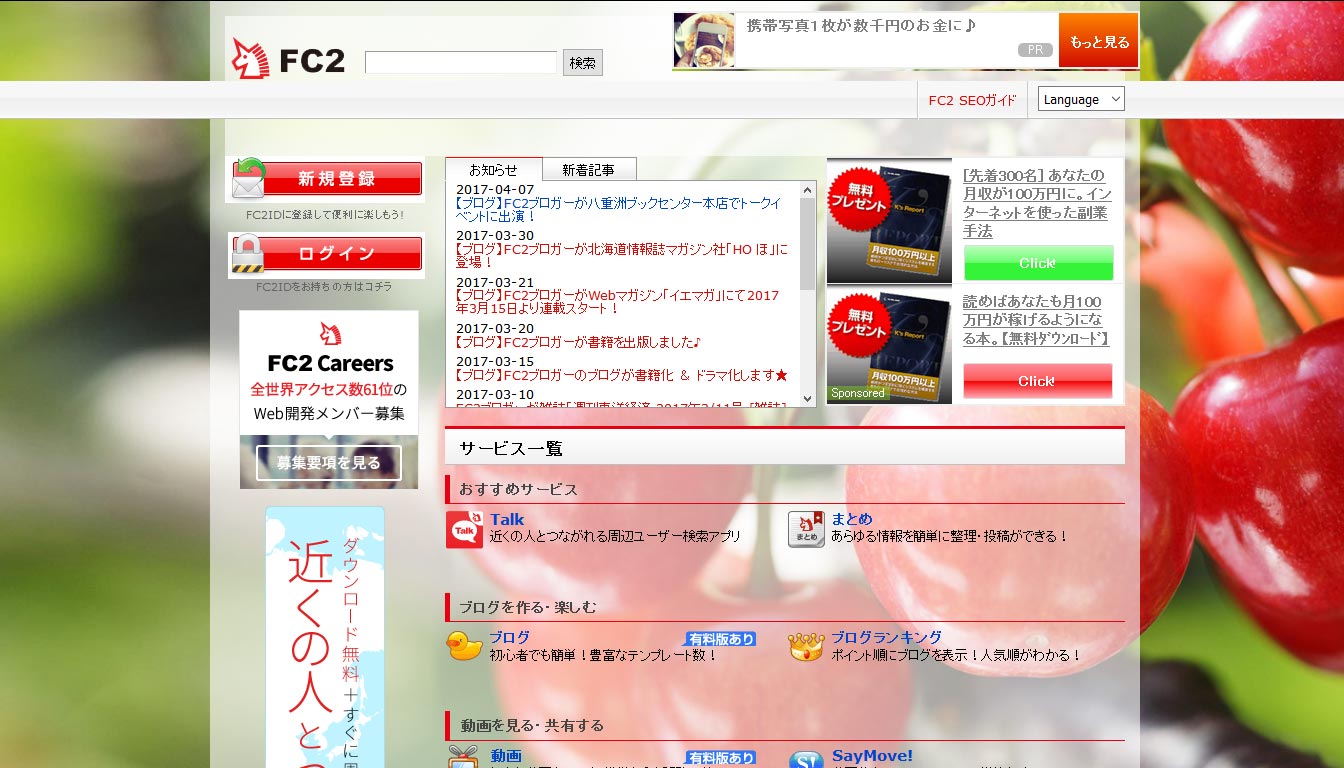Open the 動画 text link

tap(506, 756)
